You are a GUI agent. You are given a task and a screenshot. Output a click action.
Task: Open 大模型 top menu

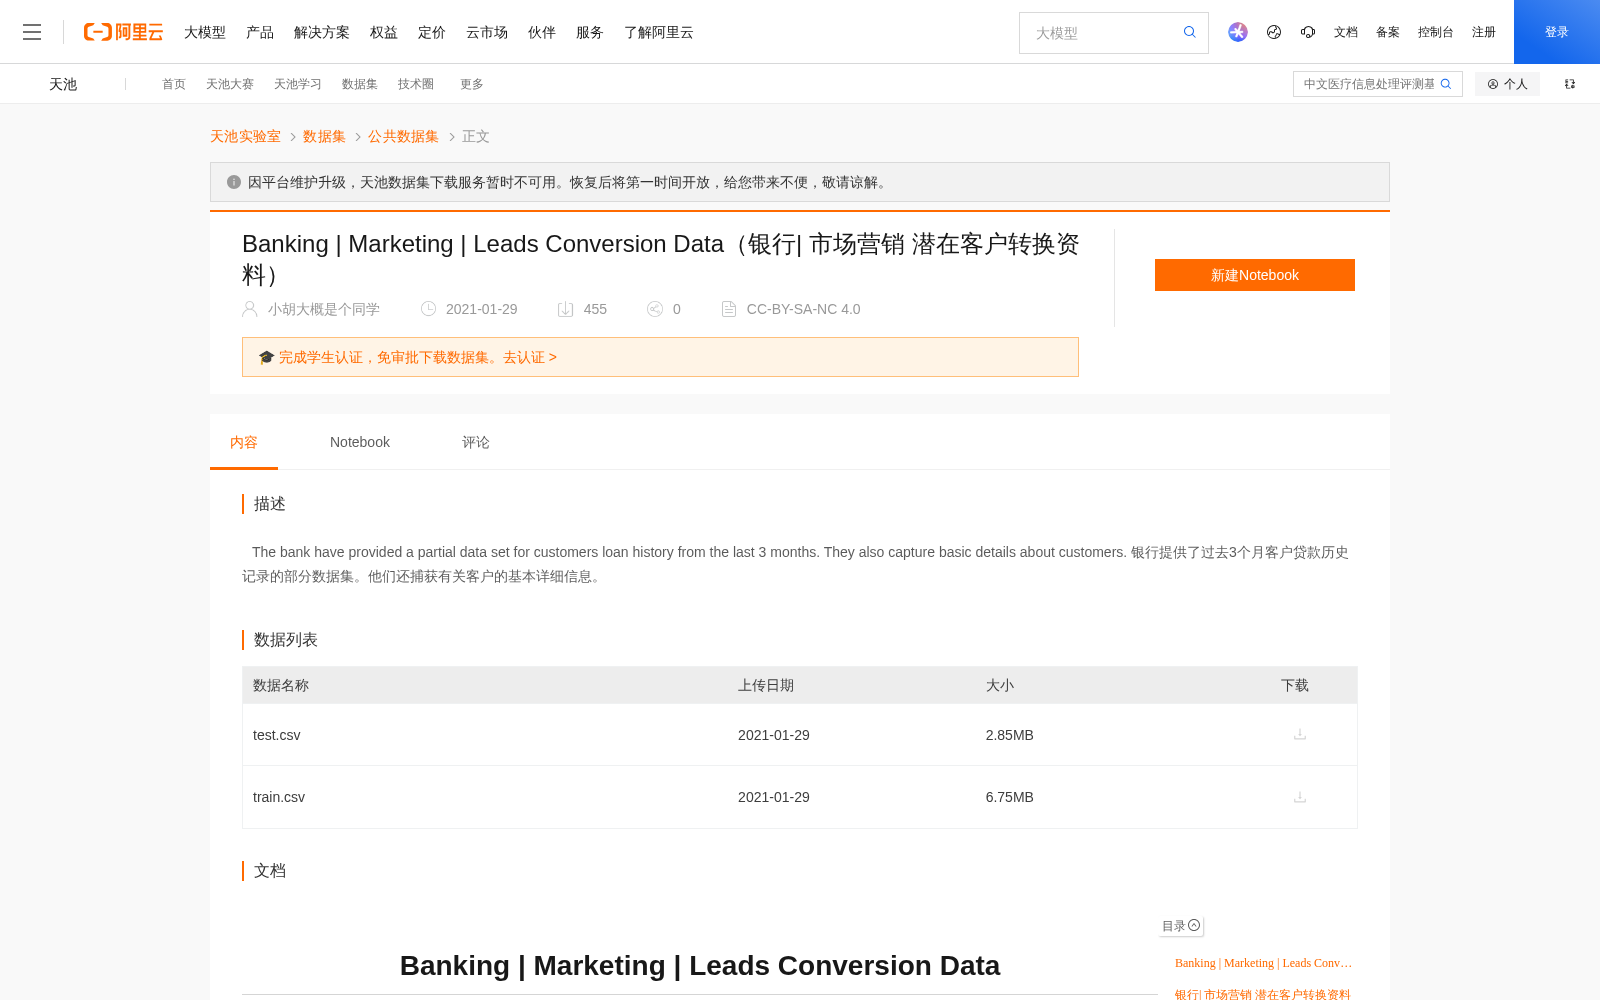click(x=205, y=32)
